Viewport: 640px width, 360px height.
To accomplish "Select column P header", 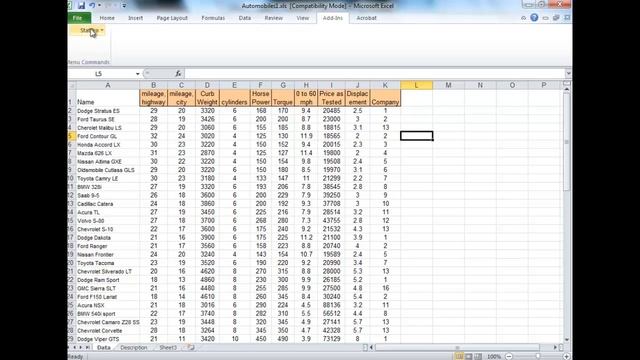I will click(544, 85).
